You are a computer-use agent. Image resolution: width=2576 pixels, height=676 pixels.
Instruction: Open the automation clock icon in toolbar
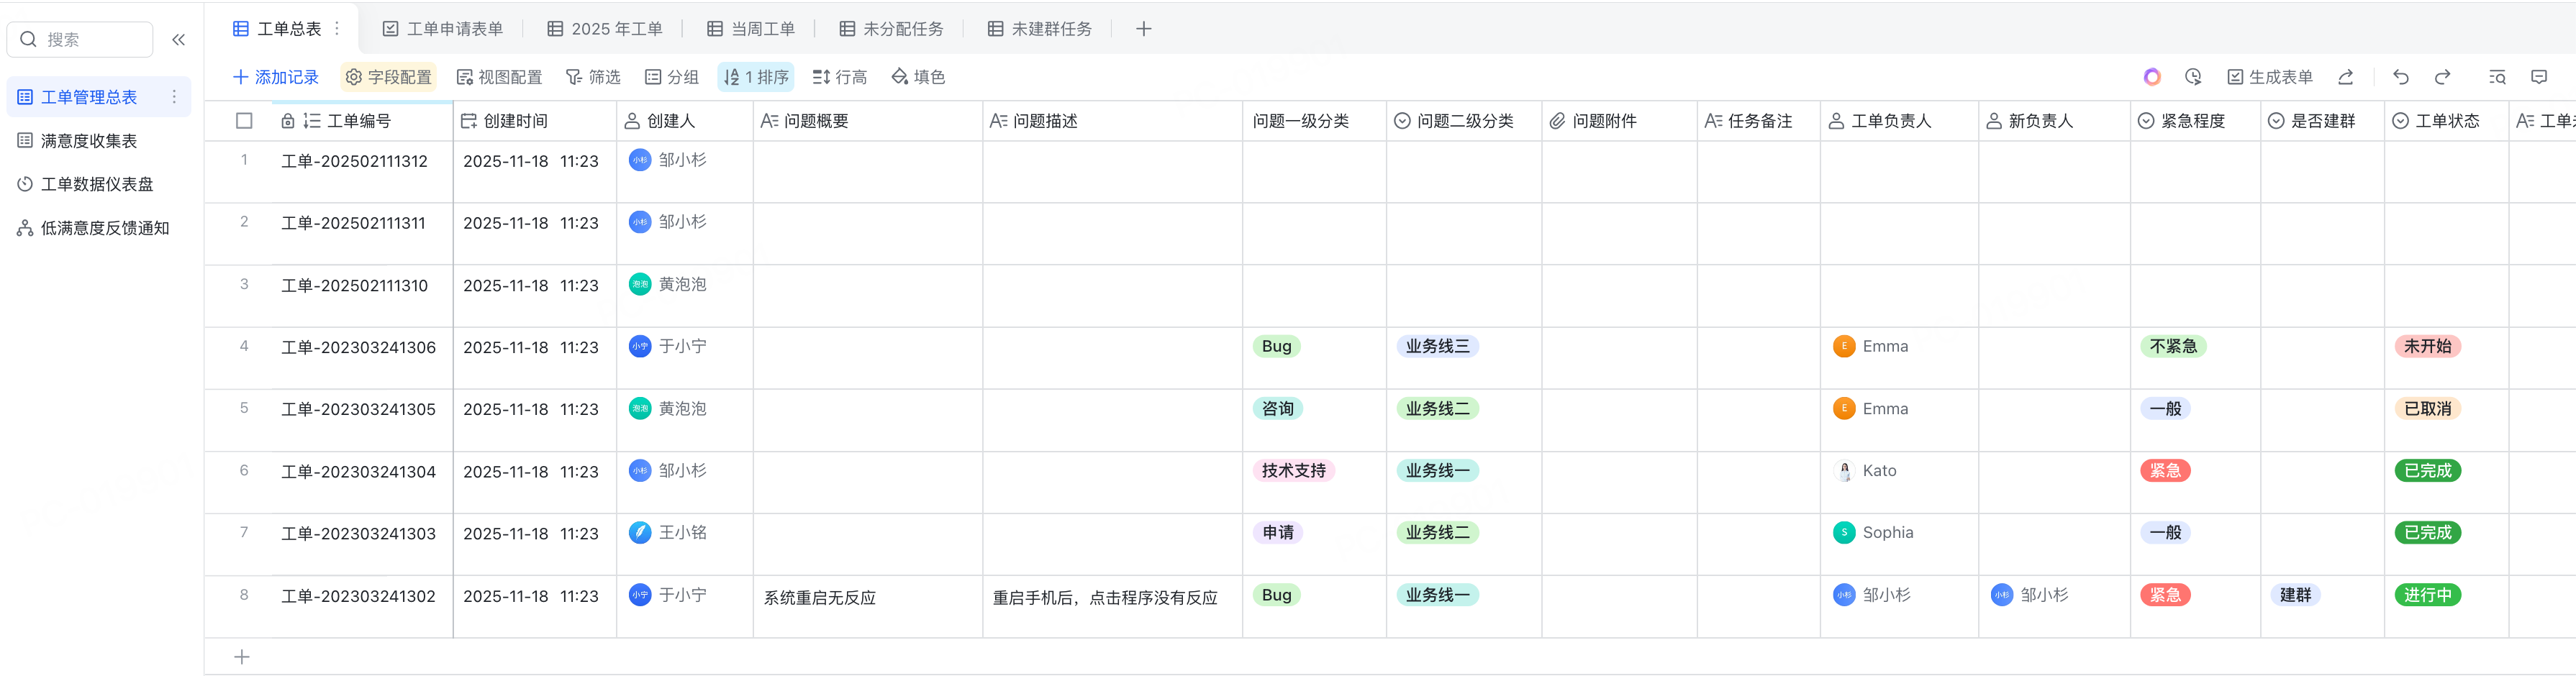2193,77
